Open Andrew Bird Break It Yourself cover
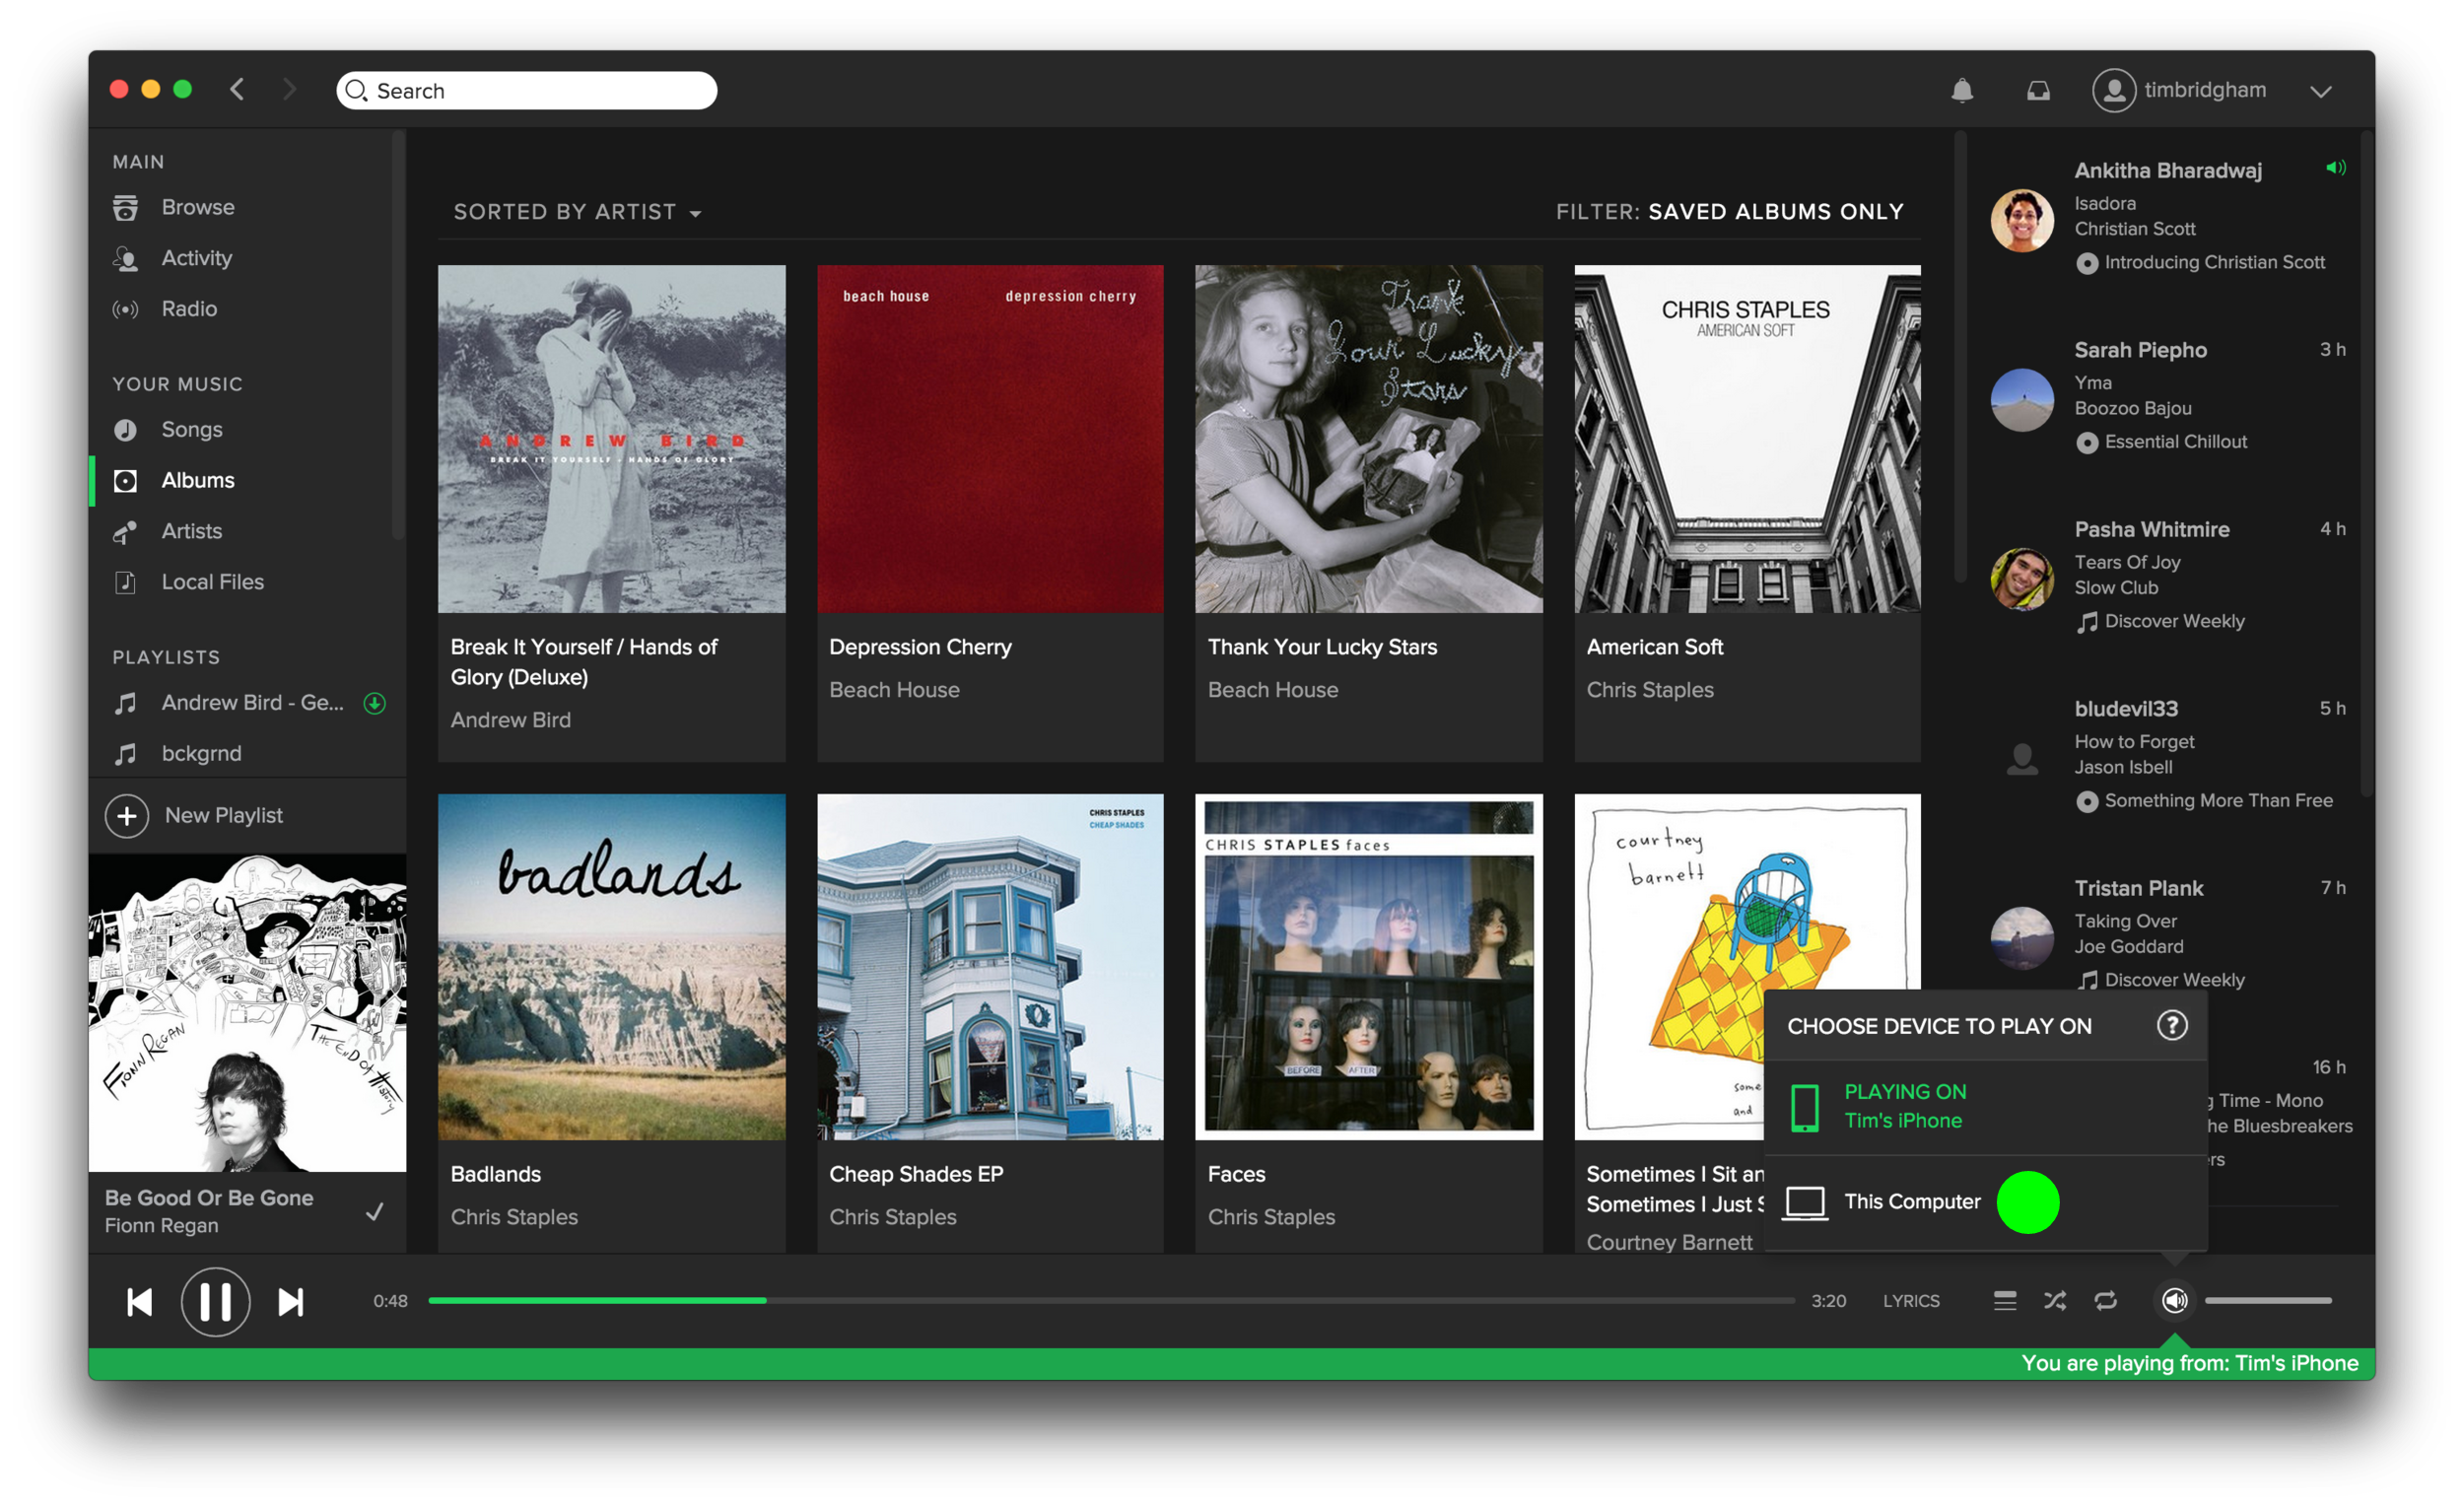Viewport: 2464px width, 1507px height. click(x=611, y=438)
